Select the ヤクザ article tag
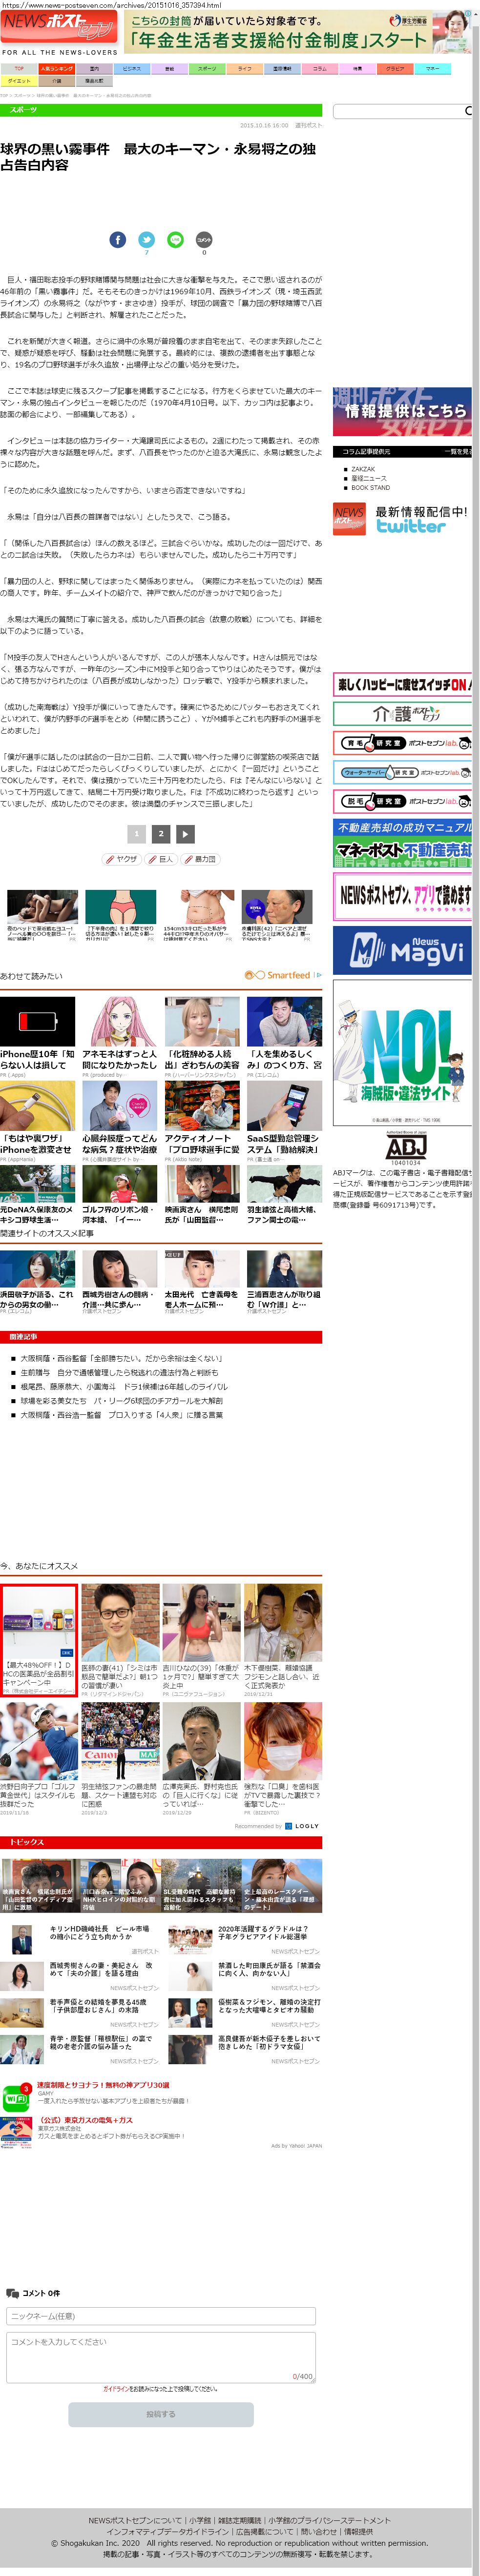The height and width of the screenshot is (2576, 480). (x=123, y=859)
